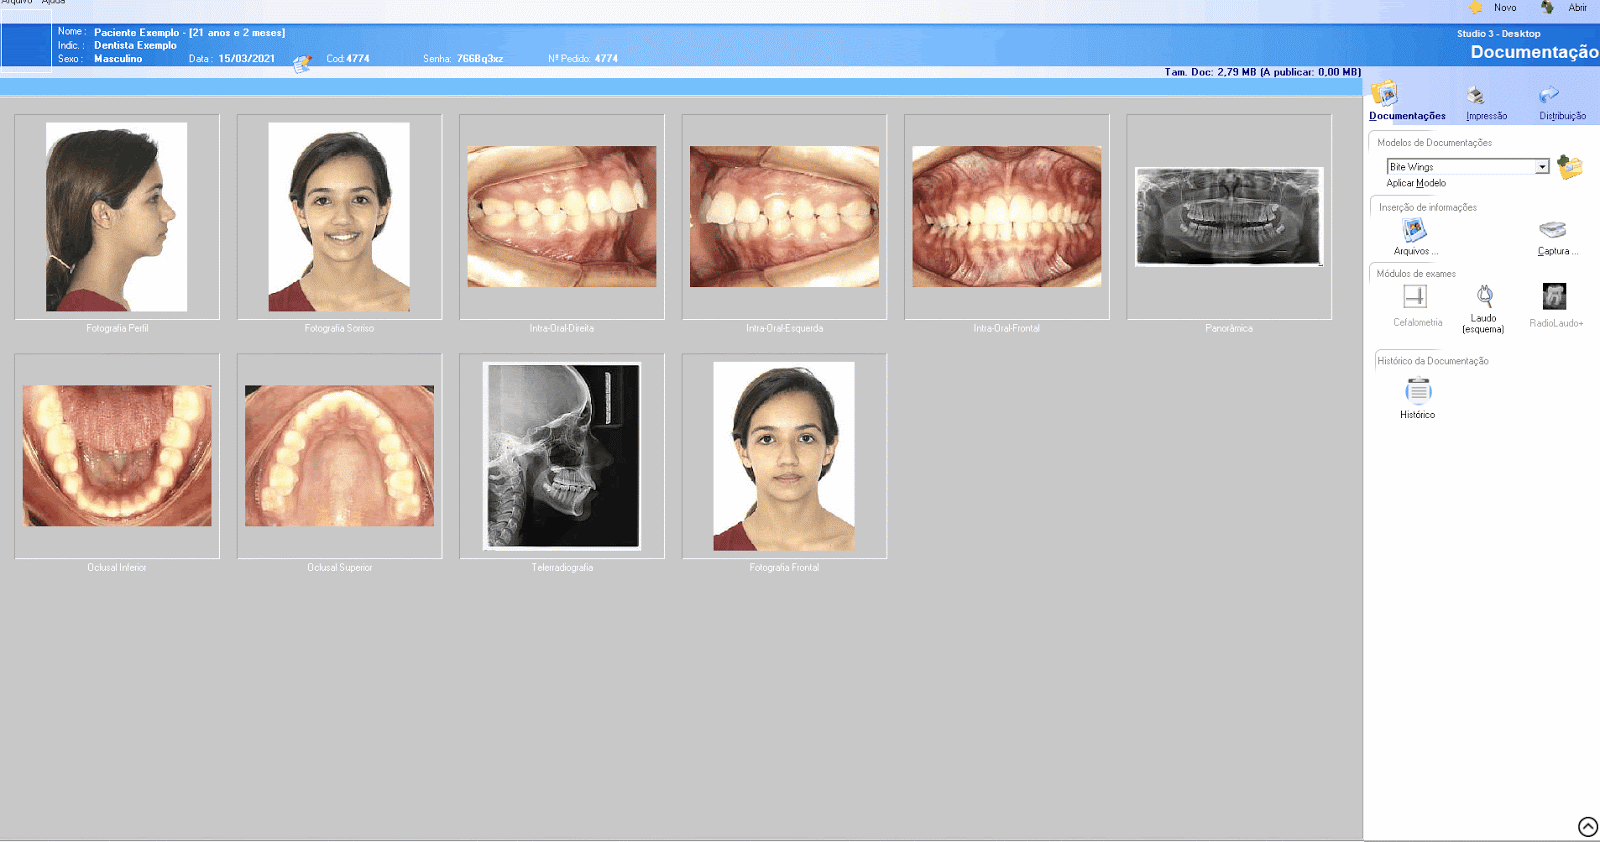Click the Oclusal Superior caption label

[x=339, y=568]
